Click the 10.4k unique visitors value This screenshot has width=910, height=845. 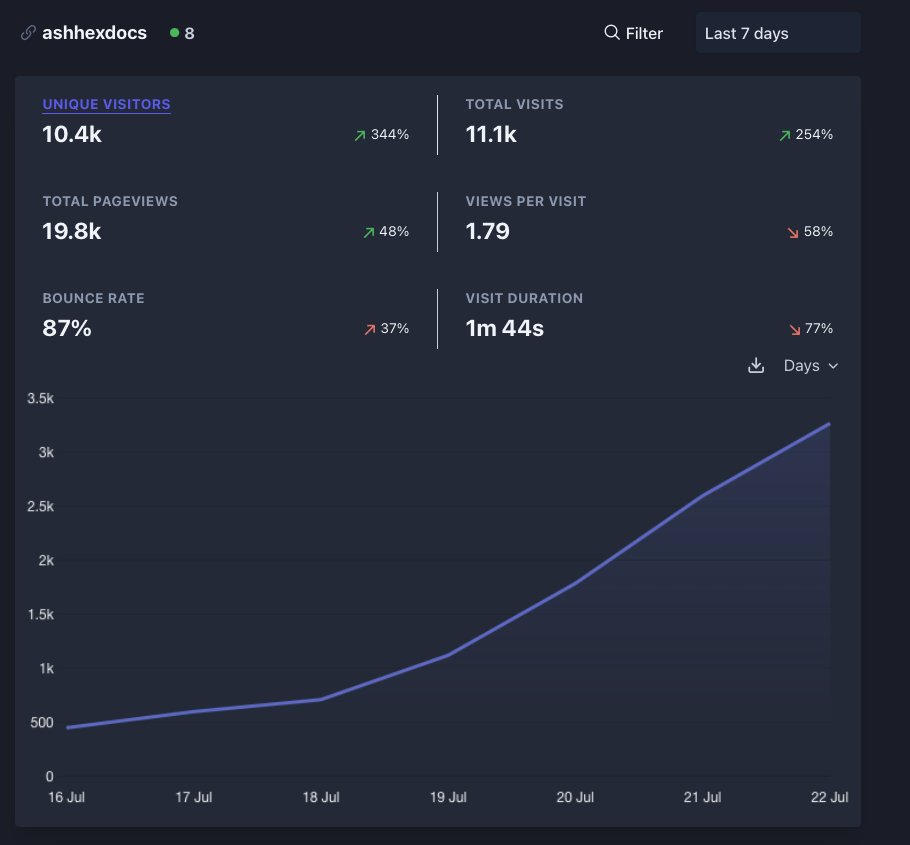coord(72,135)
